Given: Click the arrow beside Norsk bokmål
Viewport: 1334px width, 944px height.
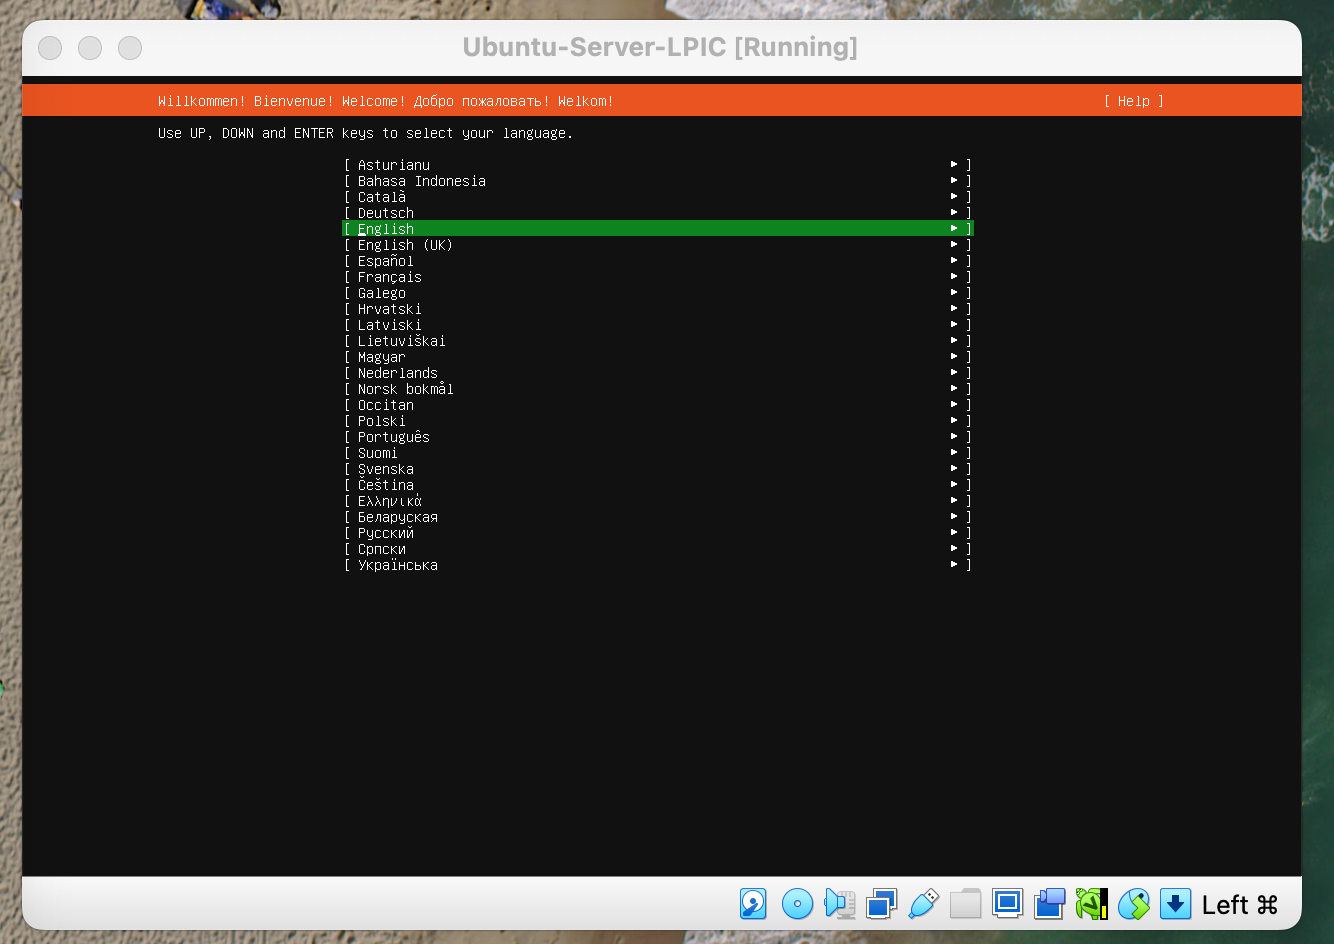Looking at the screenshot, I should pos(954,388).
